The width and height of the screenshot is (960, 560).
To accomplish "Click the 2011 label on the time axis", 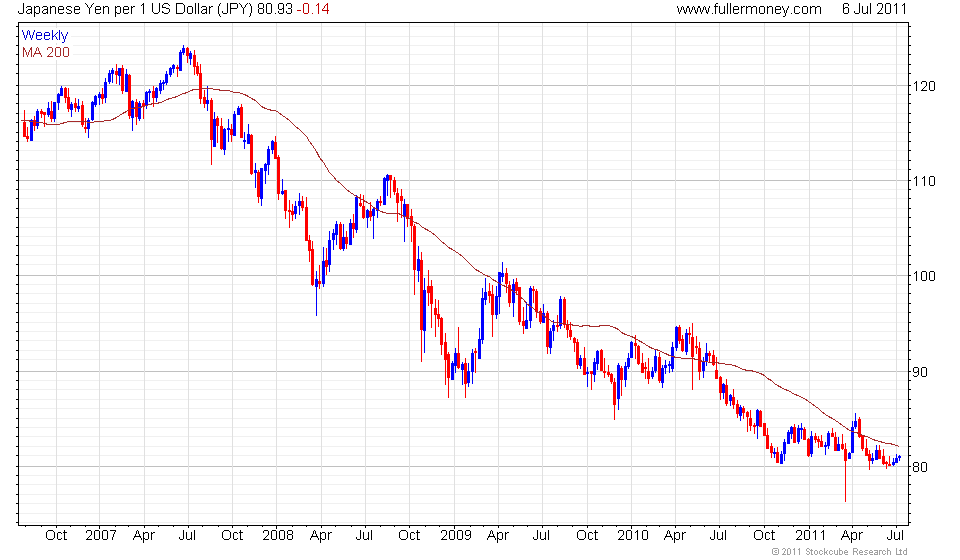I will [x=811, y=536].
